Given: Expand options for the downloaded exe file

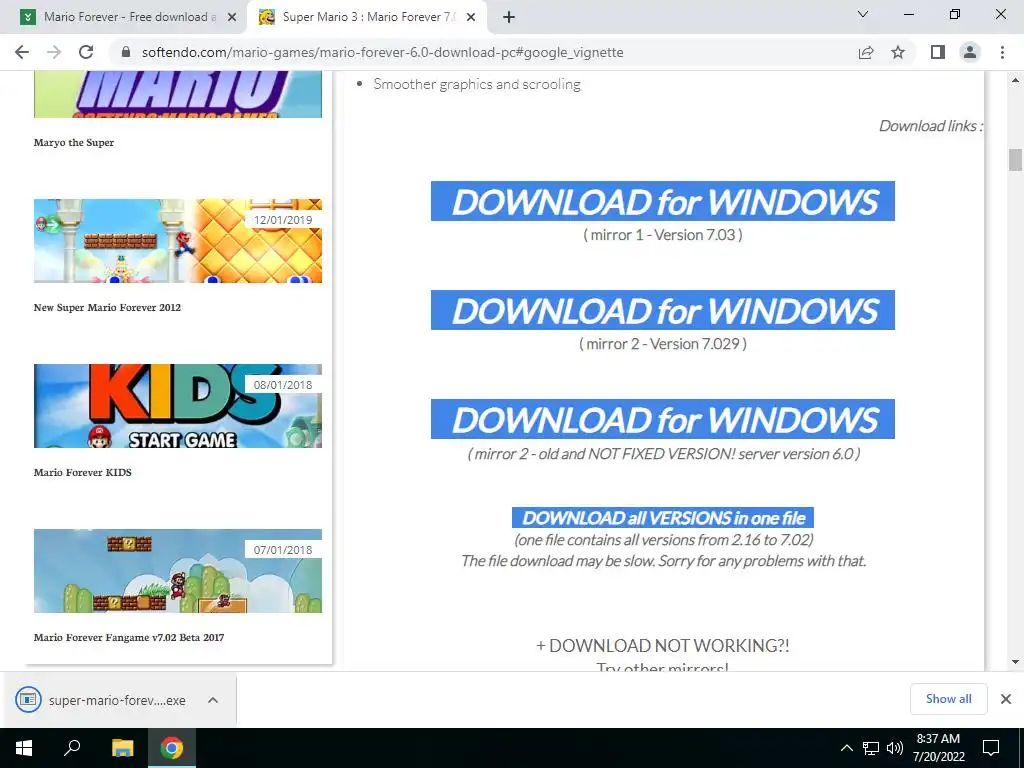Looking at the screenshot, I should [x=213, y=700].
